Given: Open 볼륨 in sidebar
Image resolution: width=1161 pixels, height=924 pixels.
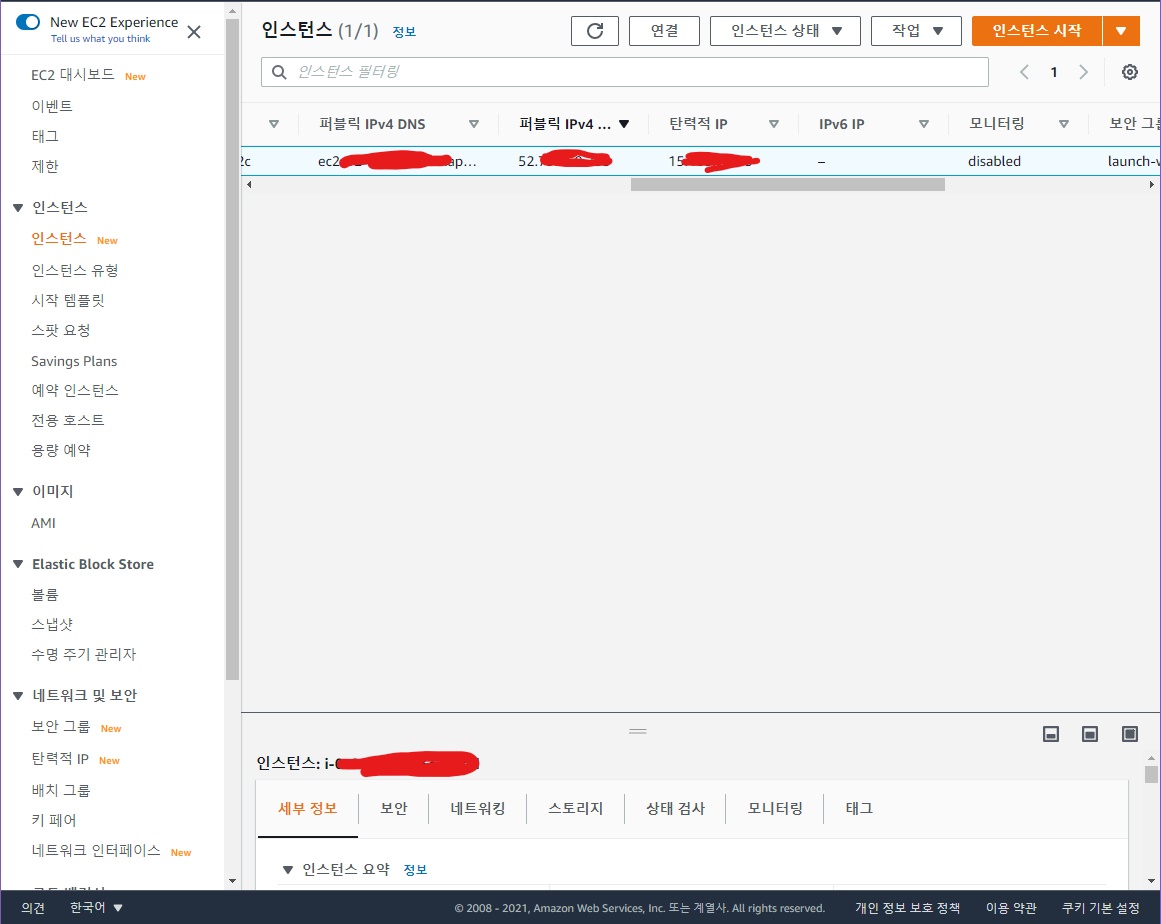Looking at the screenshot, I should point(44,595).
